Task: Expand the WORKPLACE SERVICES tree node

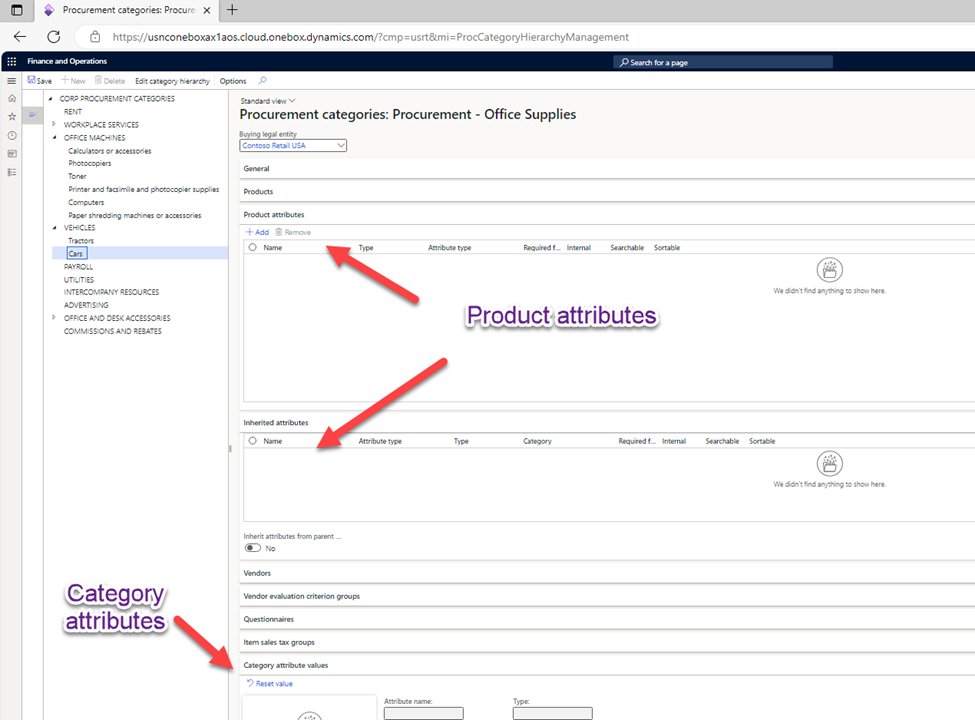Action: (x=53, y=124)
